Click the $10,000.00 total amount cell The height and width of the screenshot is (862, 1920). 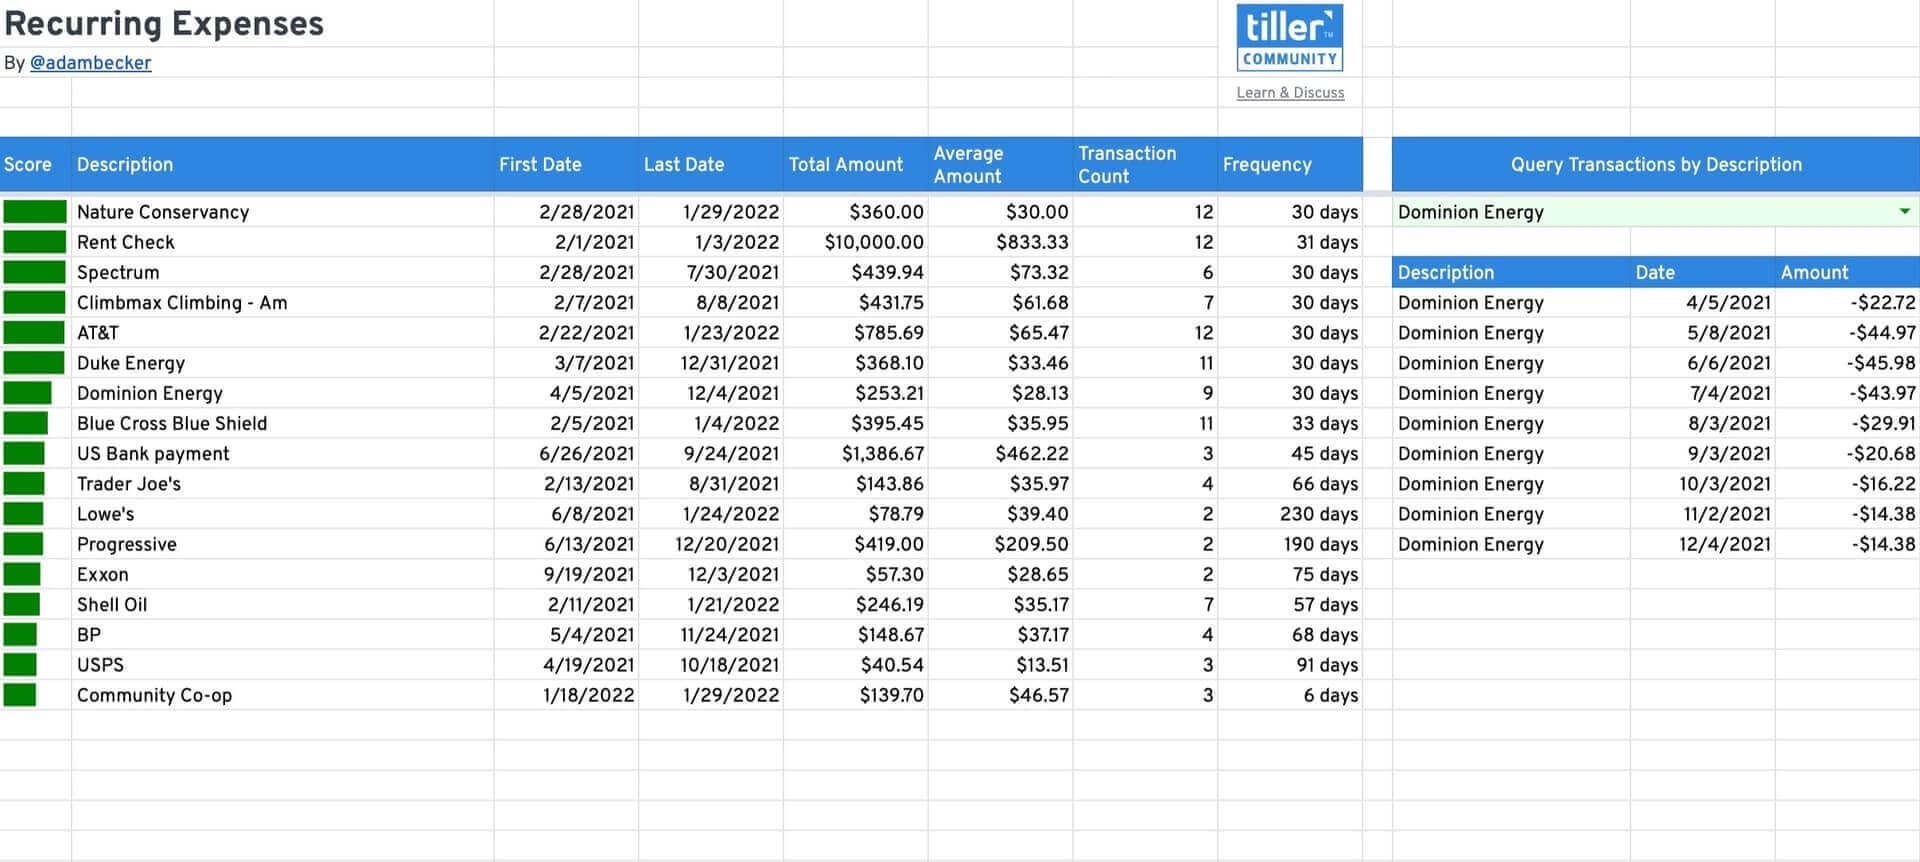[x=874, y=242]
